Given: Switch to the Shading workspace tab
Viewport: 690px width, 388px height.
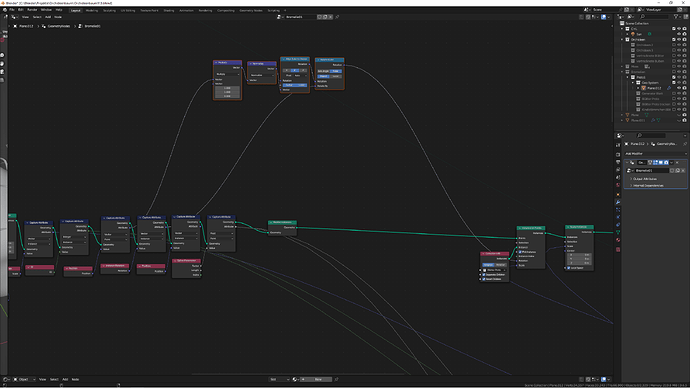Looking at the screenshot, I should (x=169, y=10).
